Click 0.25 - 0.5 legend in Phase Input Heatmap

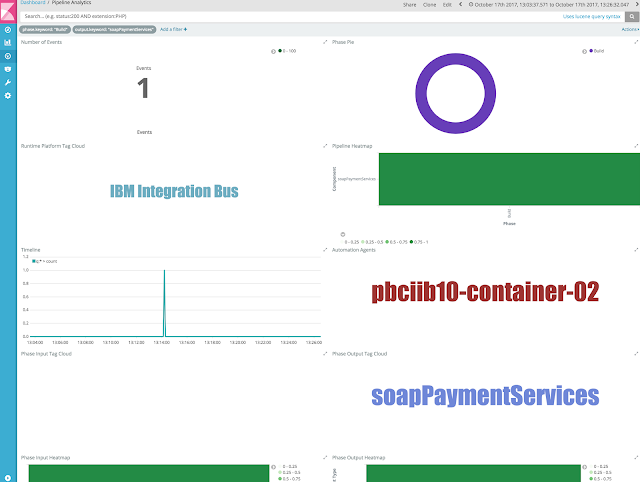pos(289,473)
